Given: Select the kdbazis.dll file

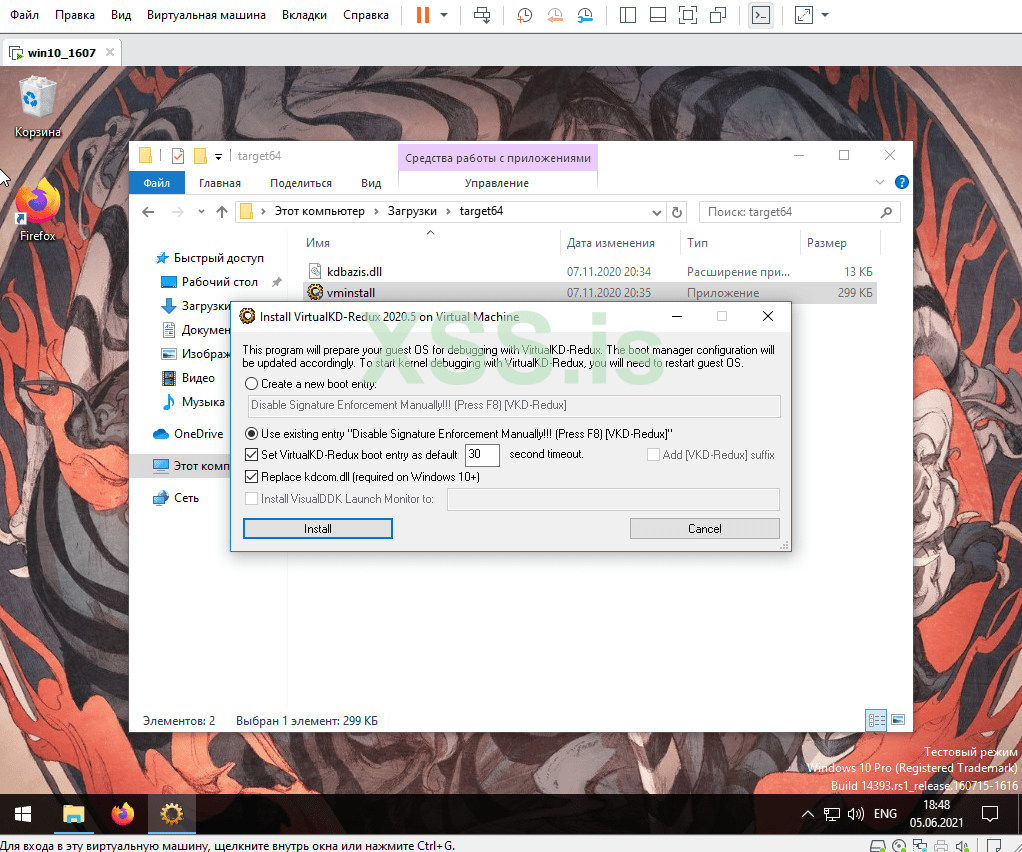Looking at the screenshot, I should pos(591,272).
